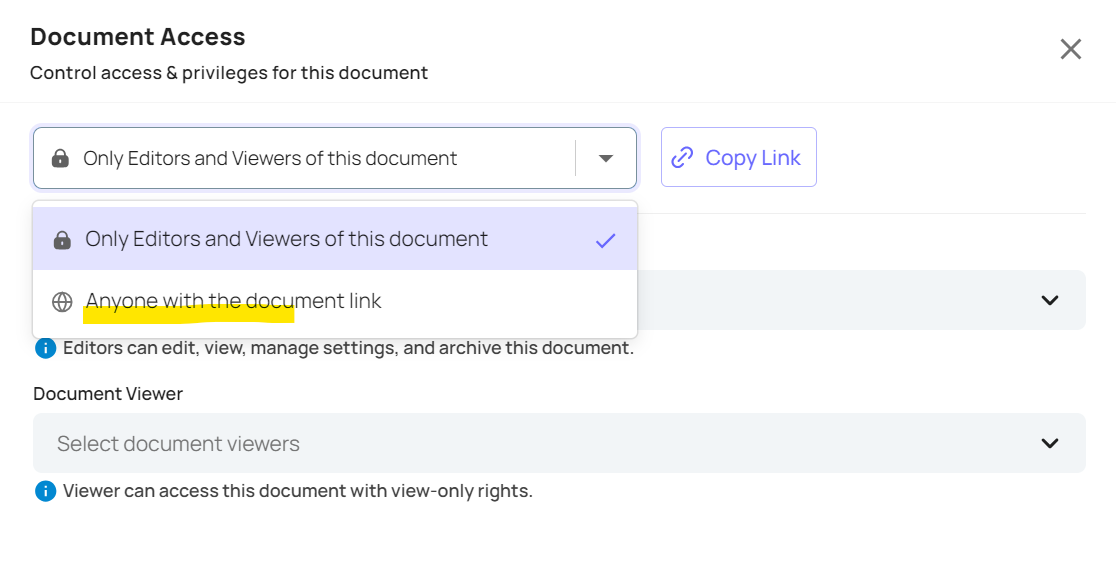Click the chain-link icon in Copy Link
The height and width of the screenshot is (577, 1116).
coord(682,157)
